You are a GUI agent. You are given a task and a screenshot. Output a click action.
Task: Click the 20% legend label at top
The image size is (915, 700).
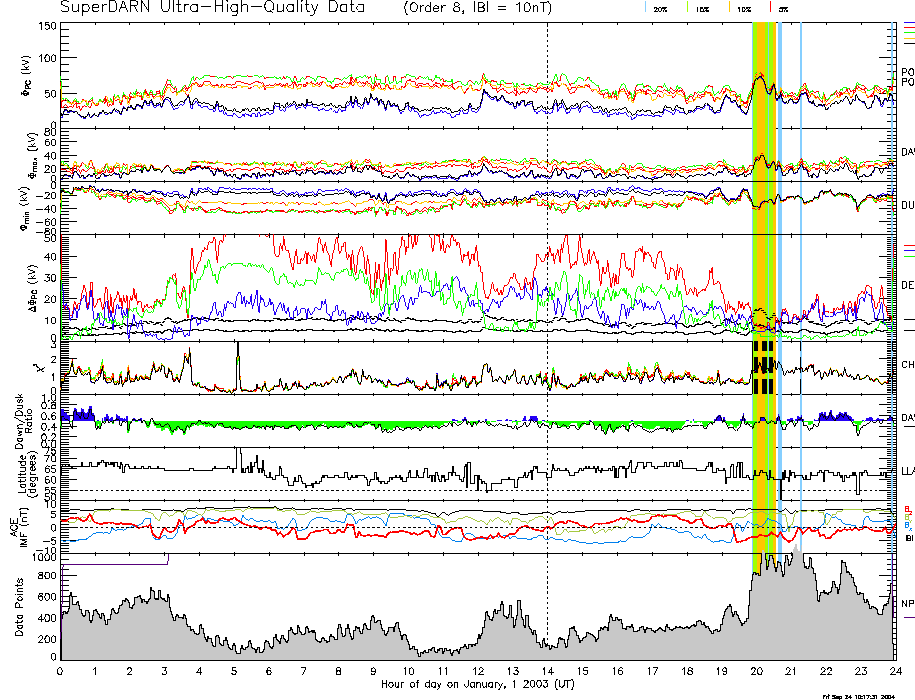(660, 8)
